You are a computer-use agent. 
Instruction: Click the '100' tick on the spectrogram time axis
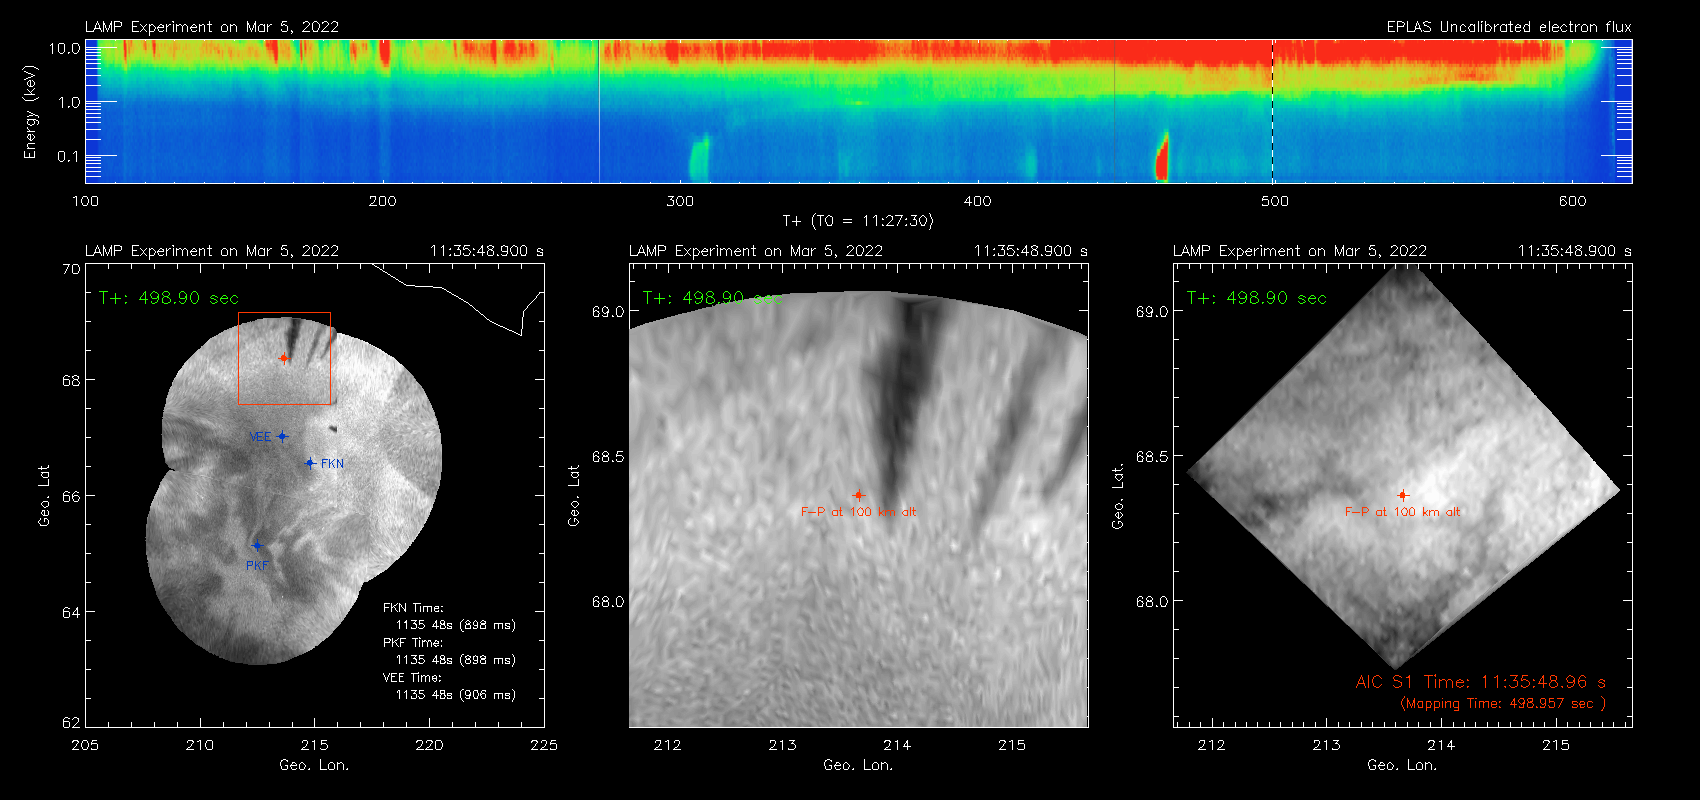86,201
